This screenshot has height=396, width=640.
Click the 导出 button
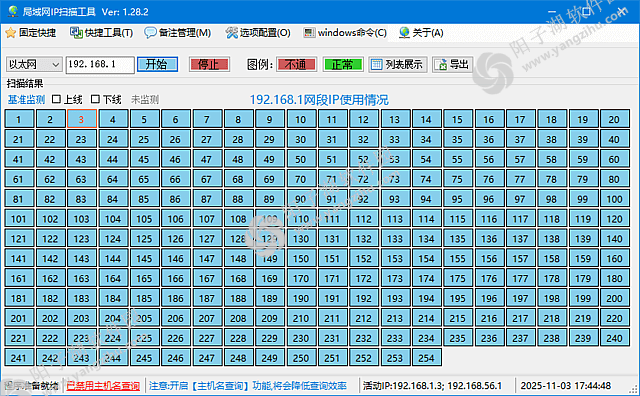[453, 65]
